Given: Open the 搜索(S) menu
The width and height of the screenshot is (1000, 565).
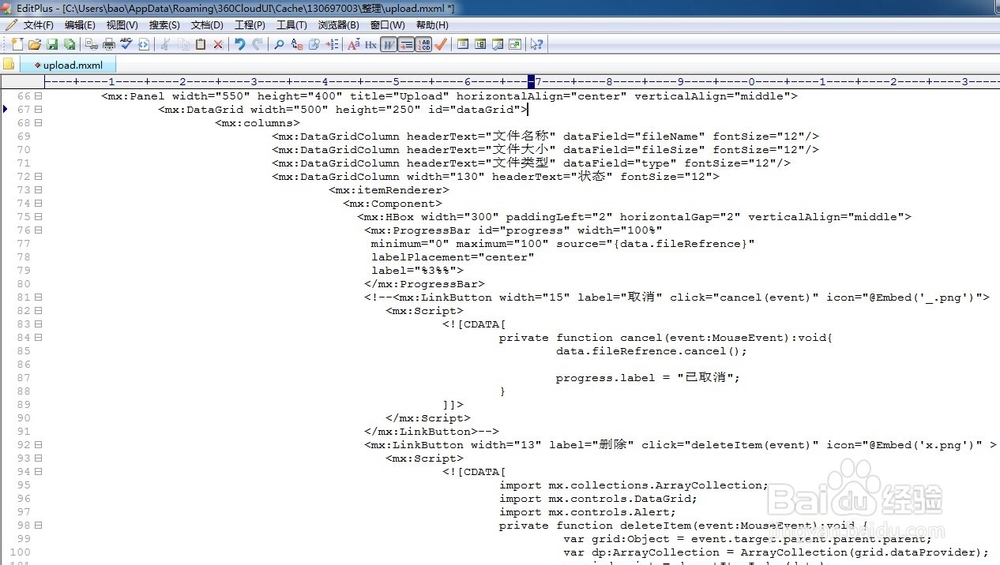Looking at the screenshot, I should click(x=164, y=25).
